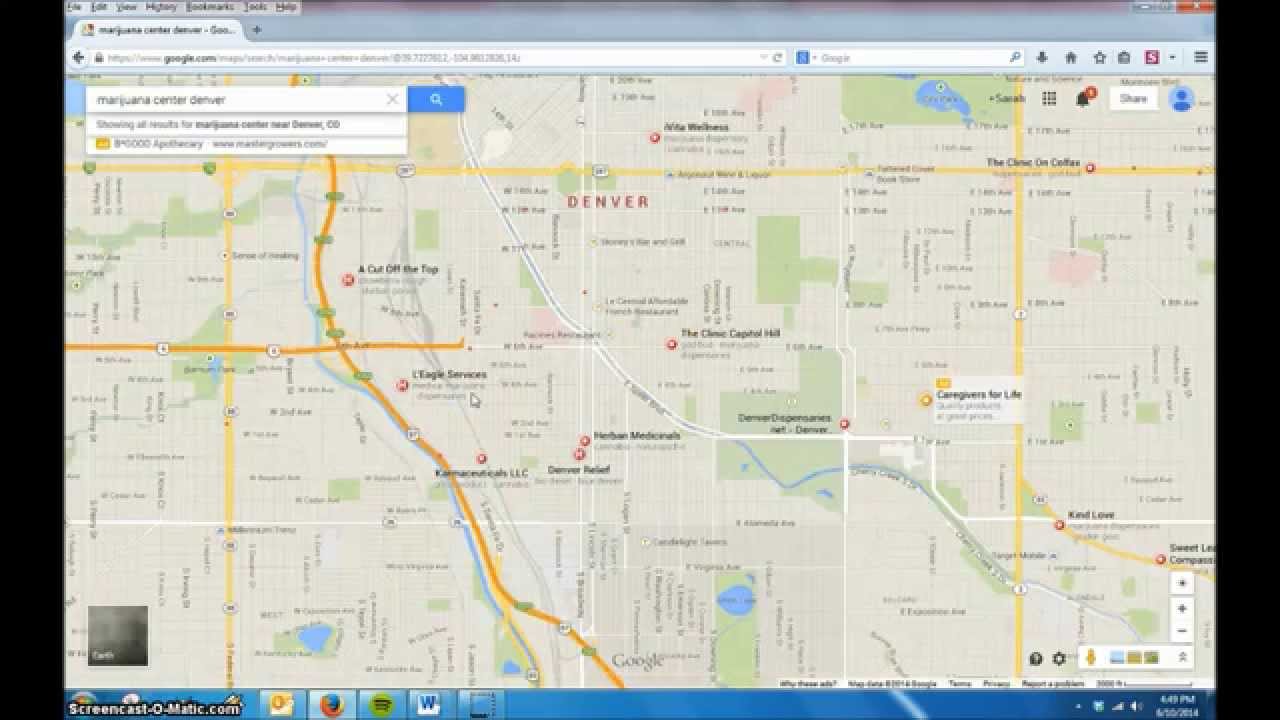Zoom out the map with minus
The width and height of the screenshot is (1280, 720).
[1182, 631]
